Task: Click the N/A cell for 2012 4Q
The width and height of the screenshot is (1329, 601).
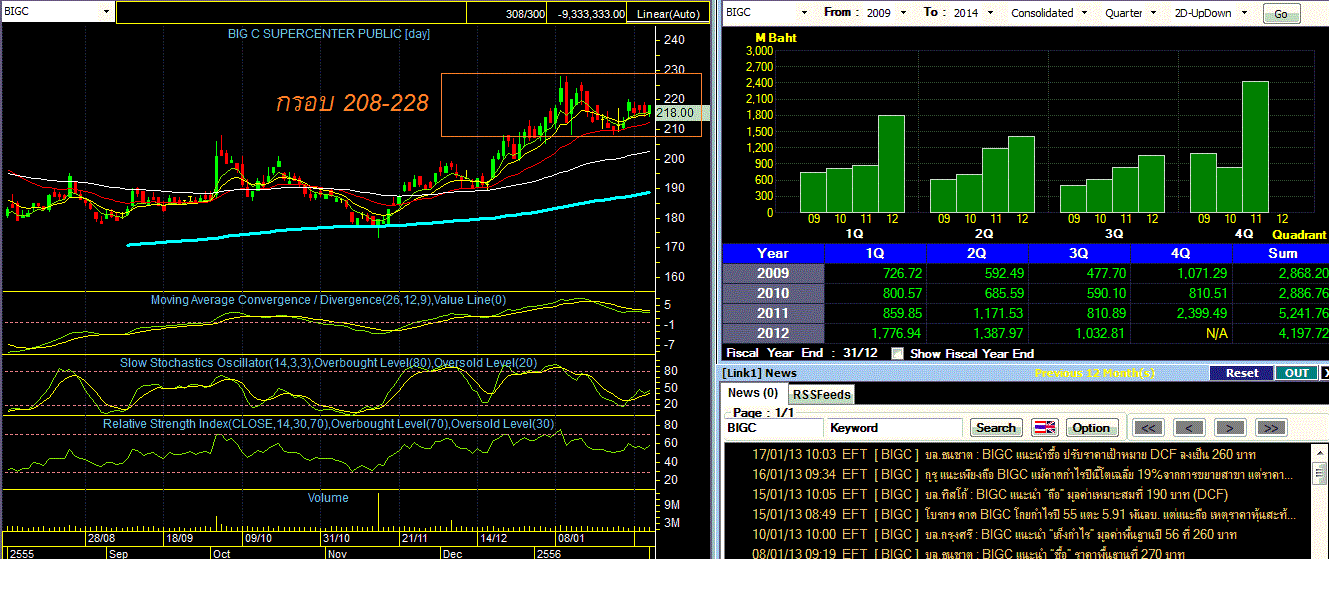Action: [x=1181, y=333]
